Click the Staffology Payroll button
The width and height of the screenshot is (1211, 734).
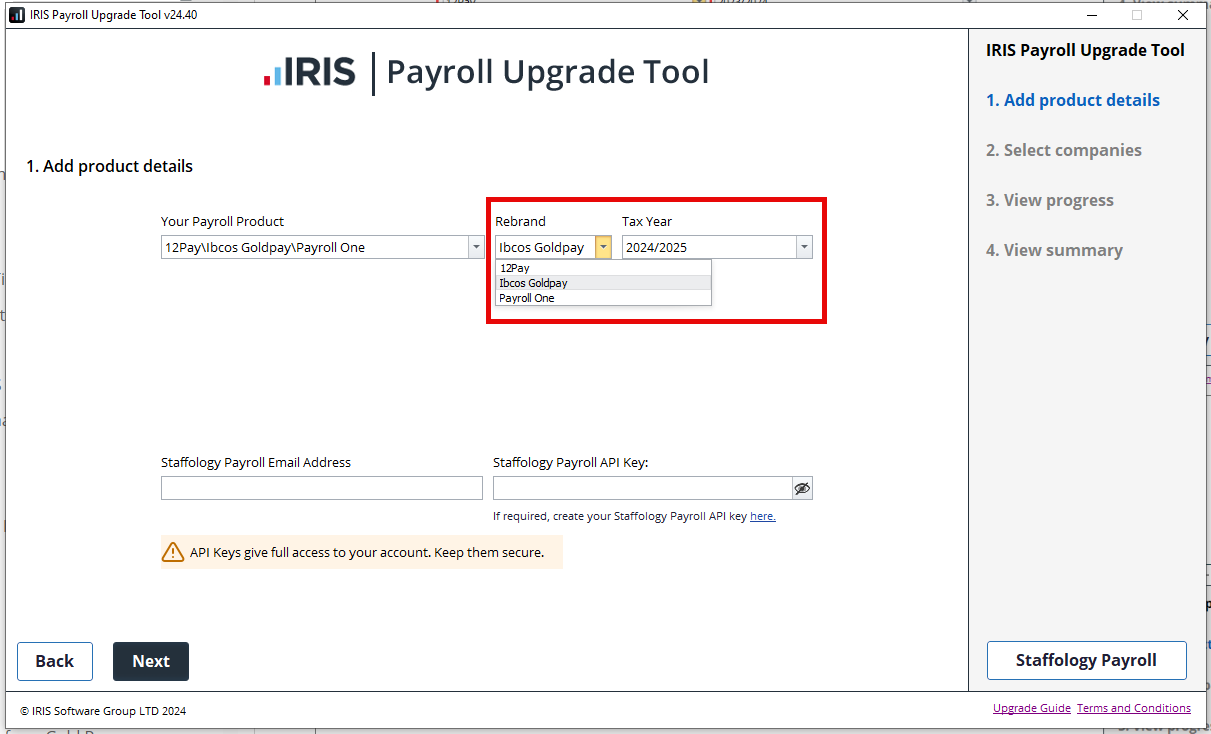click(1087, 660)
